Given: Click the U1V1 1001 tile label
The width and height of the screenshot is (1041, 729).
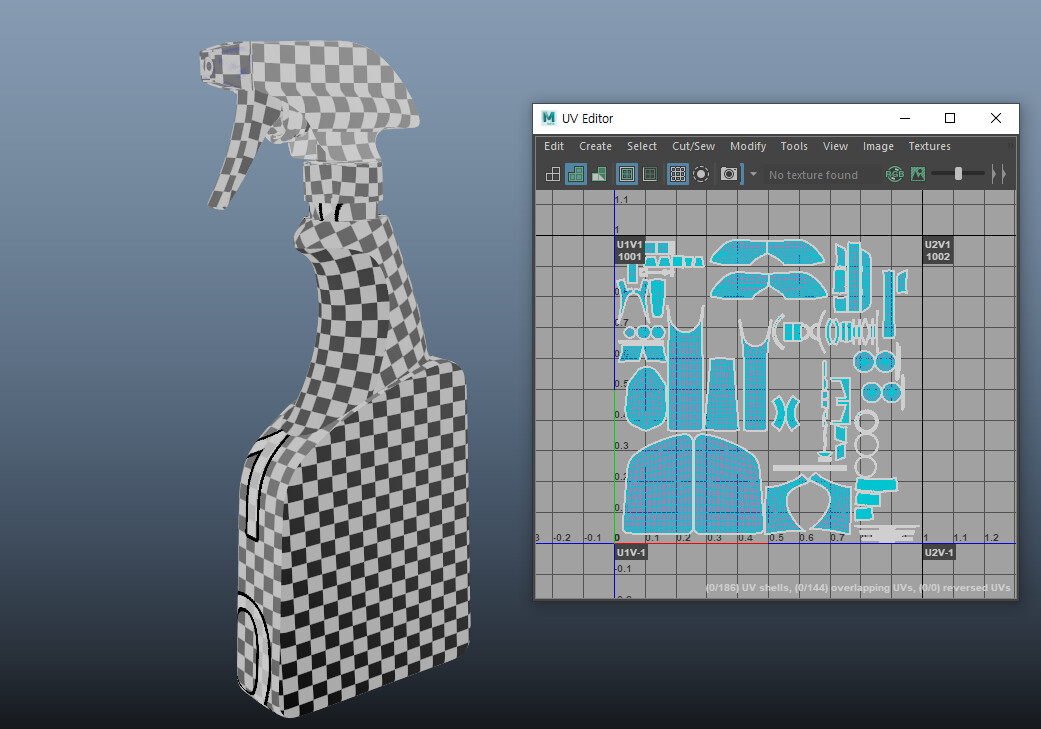Looking at the screenshot, I should (629, 249).
